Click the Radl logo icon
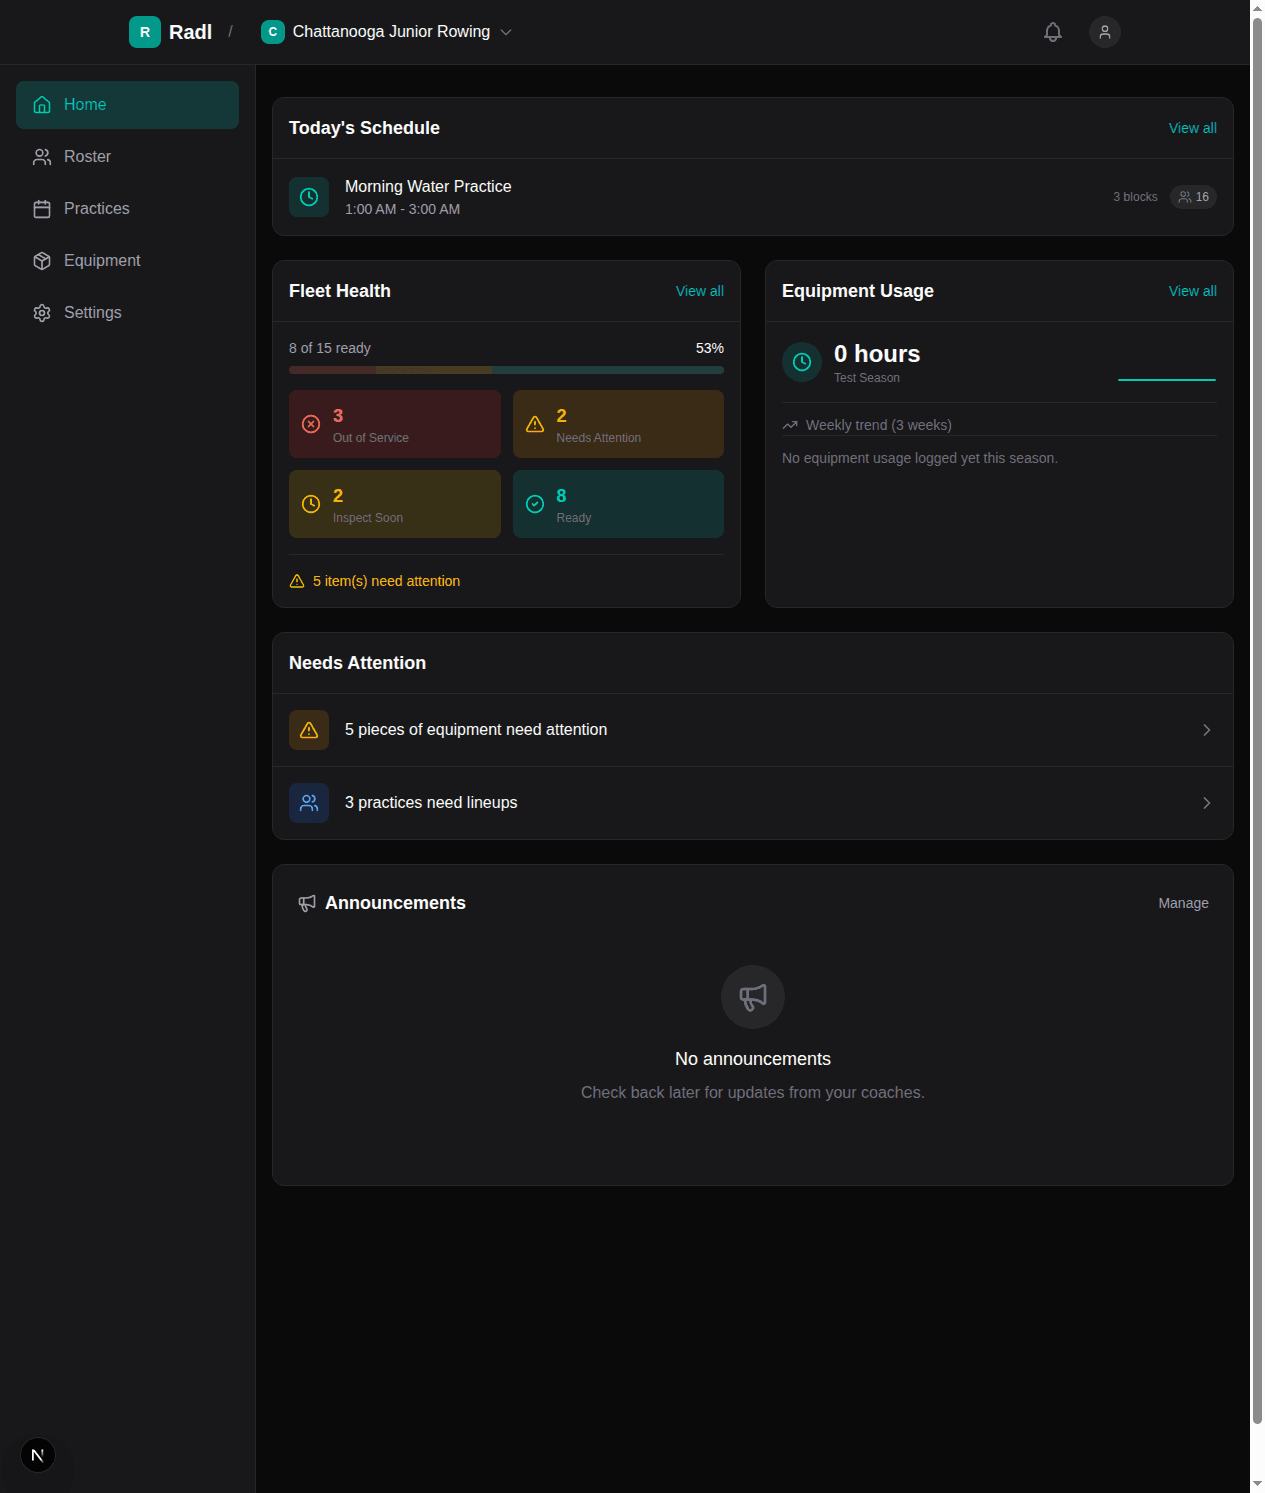This screenshot has height=1493, width=1265. click(145, 32)
